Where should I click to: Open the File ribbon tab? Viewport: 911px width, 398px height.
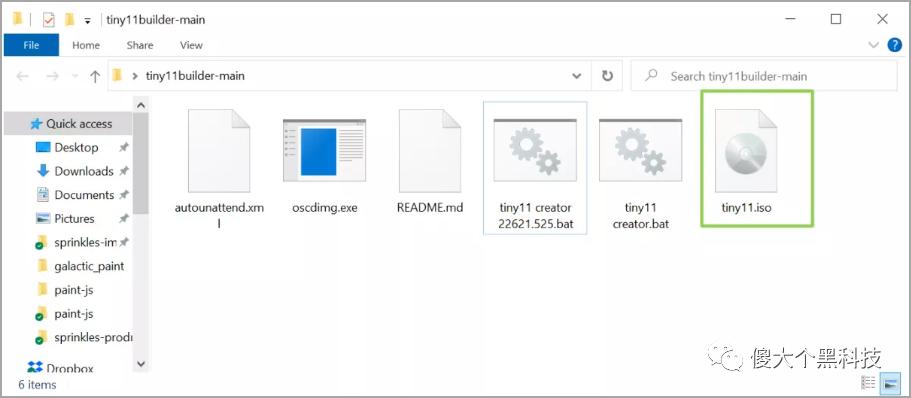pos(31,45)
